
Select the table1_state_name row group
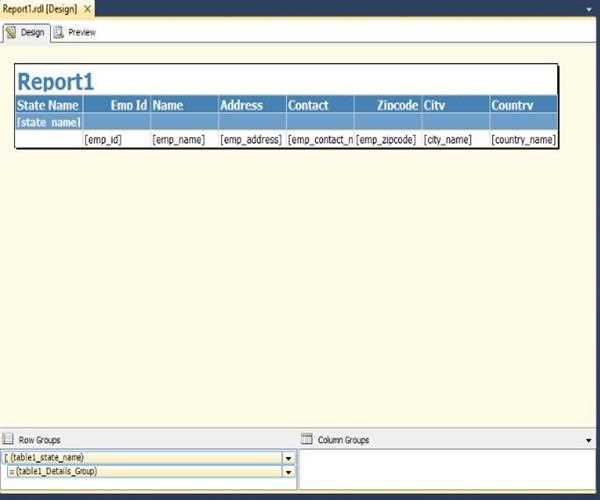tap(142, 457)
